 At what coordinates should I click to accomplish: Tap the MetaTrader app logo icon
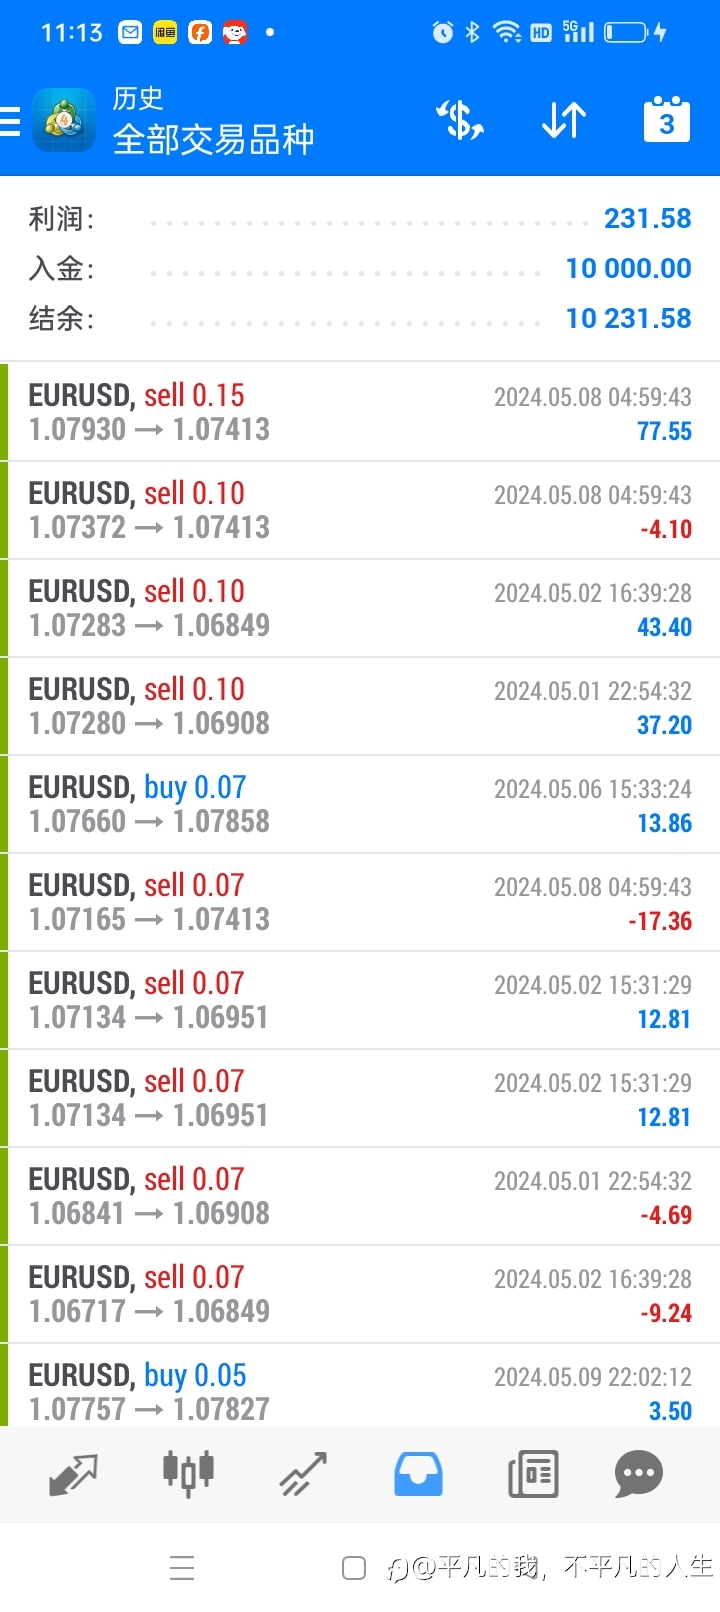[64, 121]
